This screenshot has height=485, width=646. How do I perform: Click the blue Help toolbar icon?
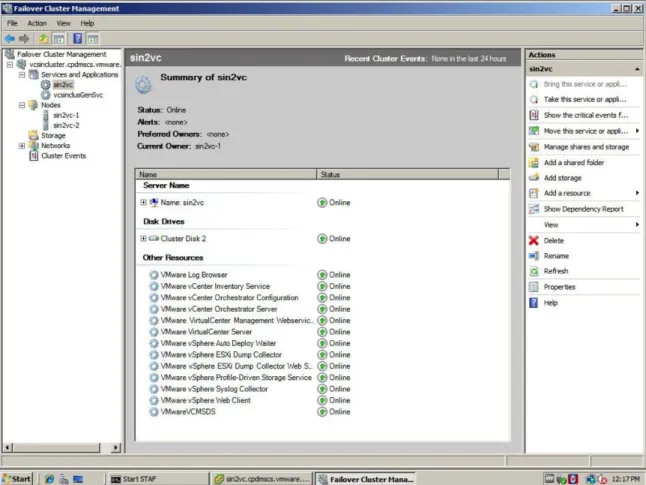[77, 39]
